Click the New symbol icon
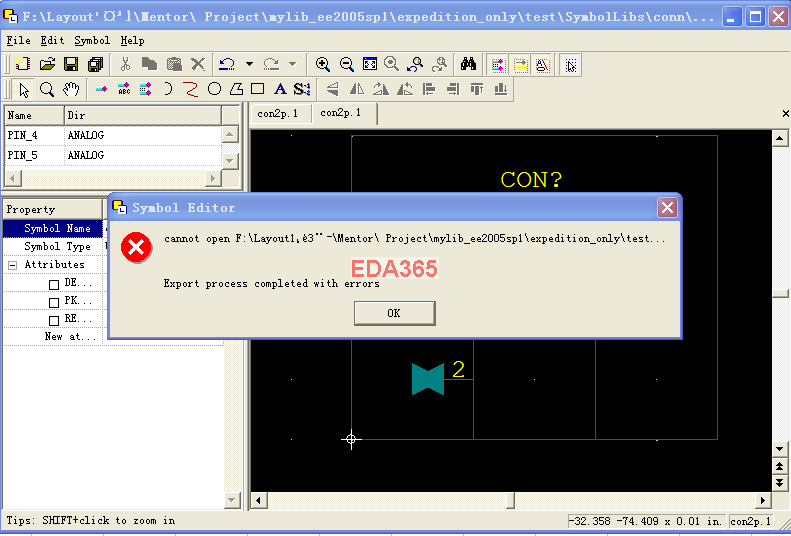Screen dimensions: 791x536 click(22, 64)
